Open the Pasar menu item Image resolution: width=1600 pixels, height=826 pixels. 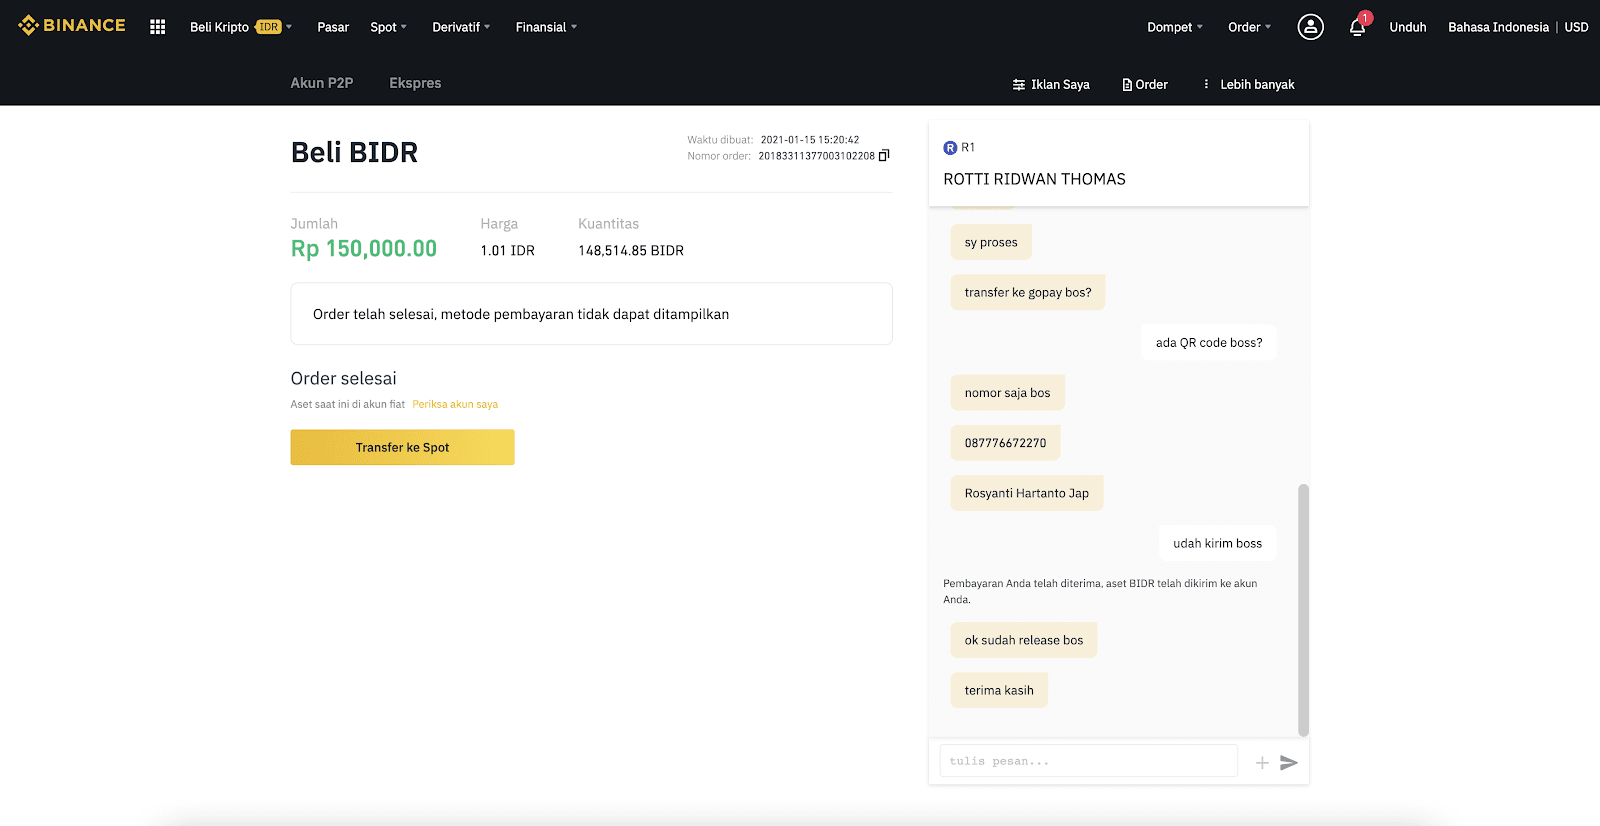333,27
